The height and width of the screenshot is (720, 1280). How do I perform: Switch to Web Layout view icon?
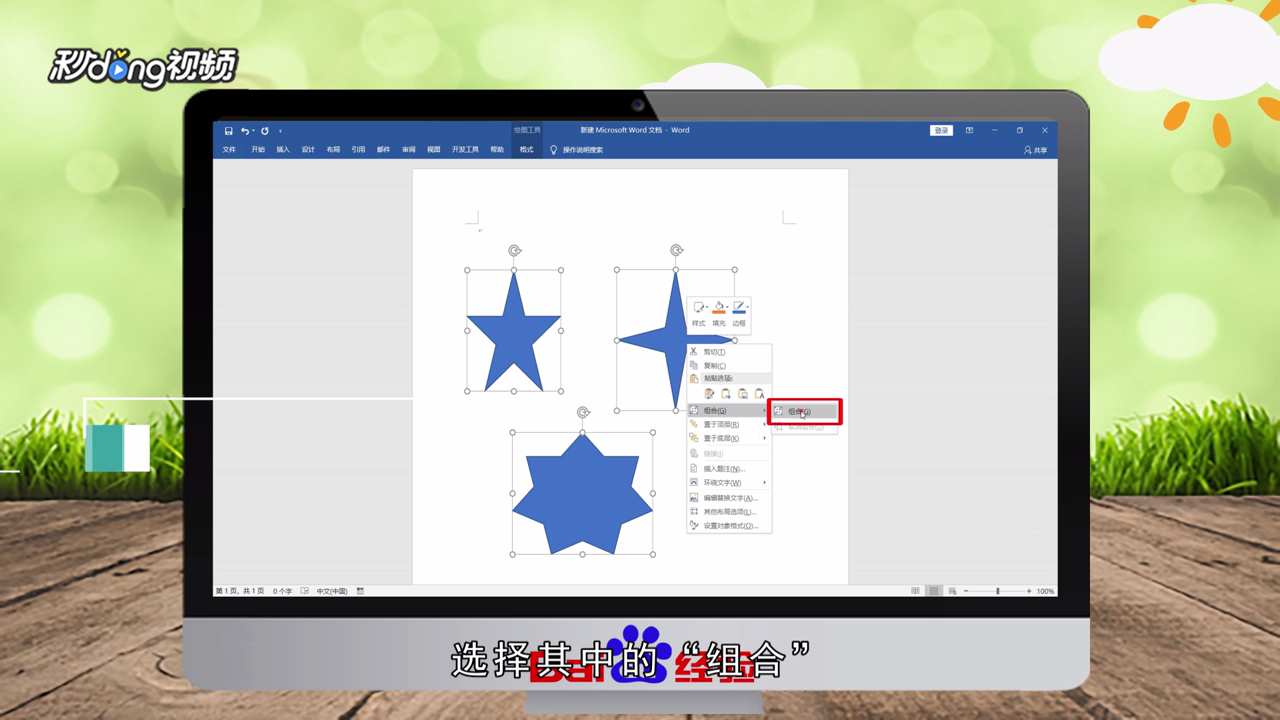(x=952, y=591)
